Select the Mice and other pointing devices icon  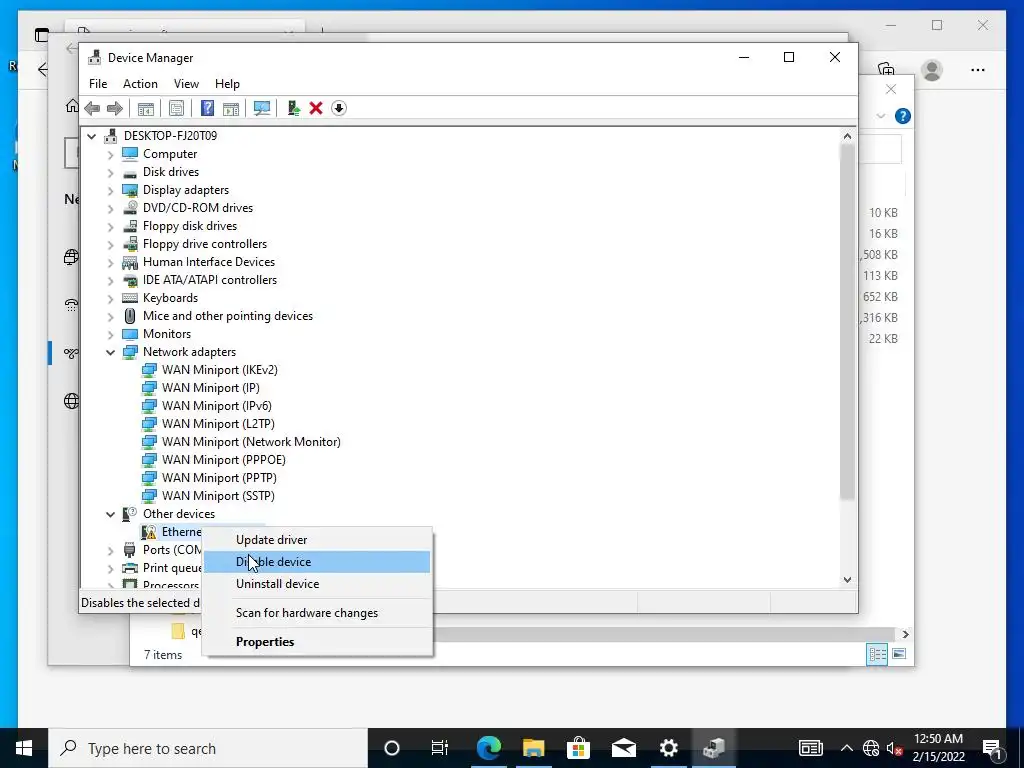(130, 316)
